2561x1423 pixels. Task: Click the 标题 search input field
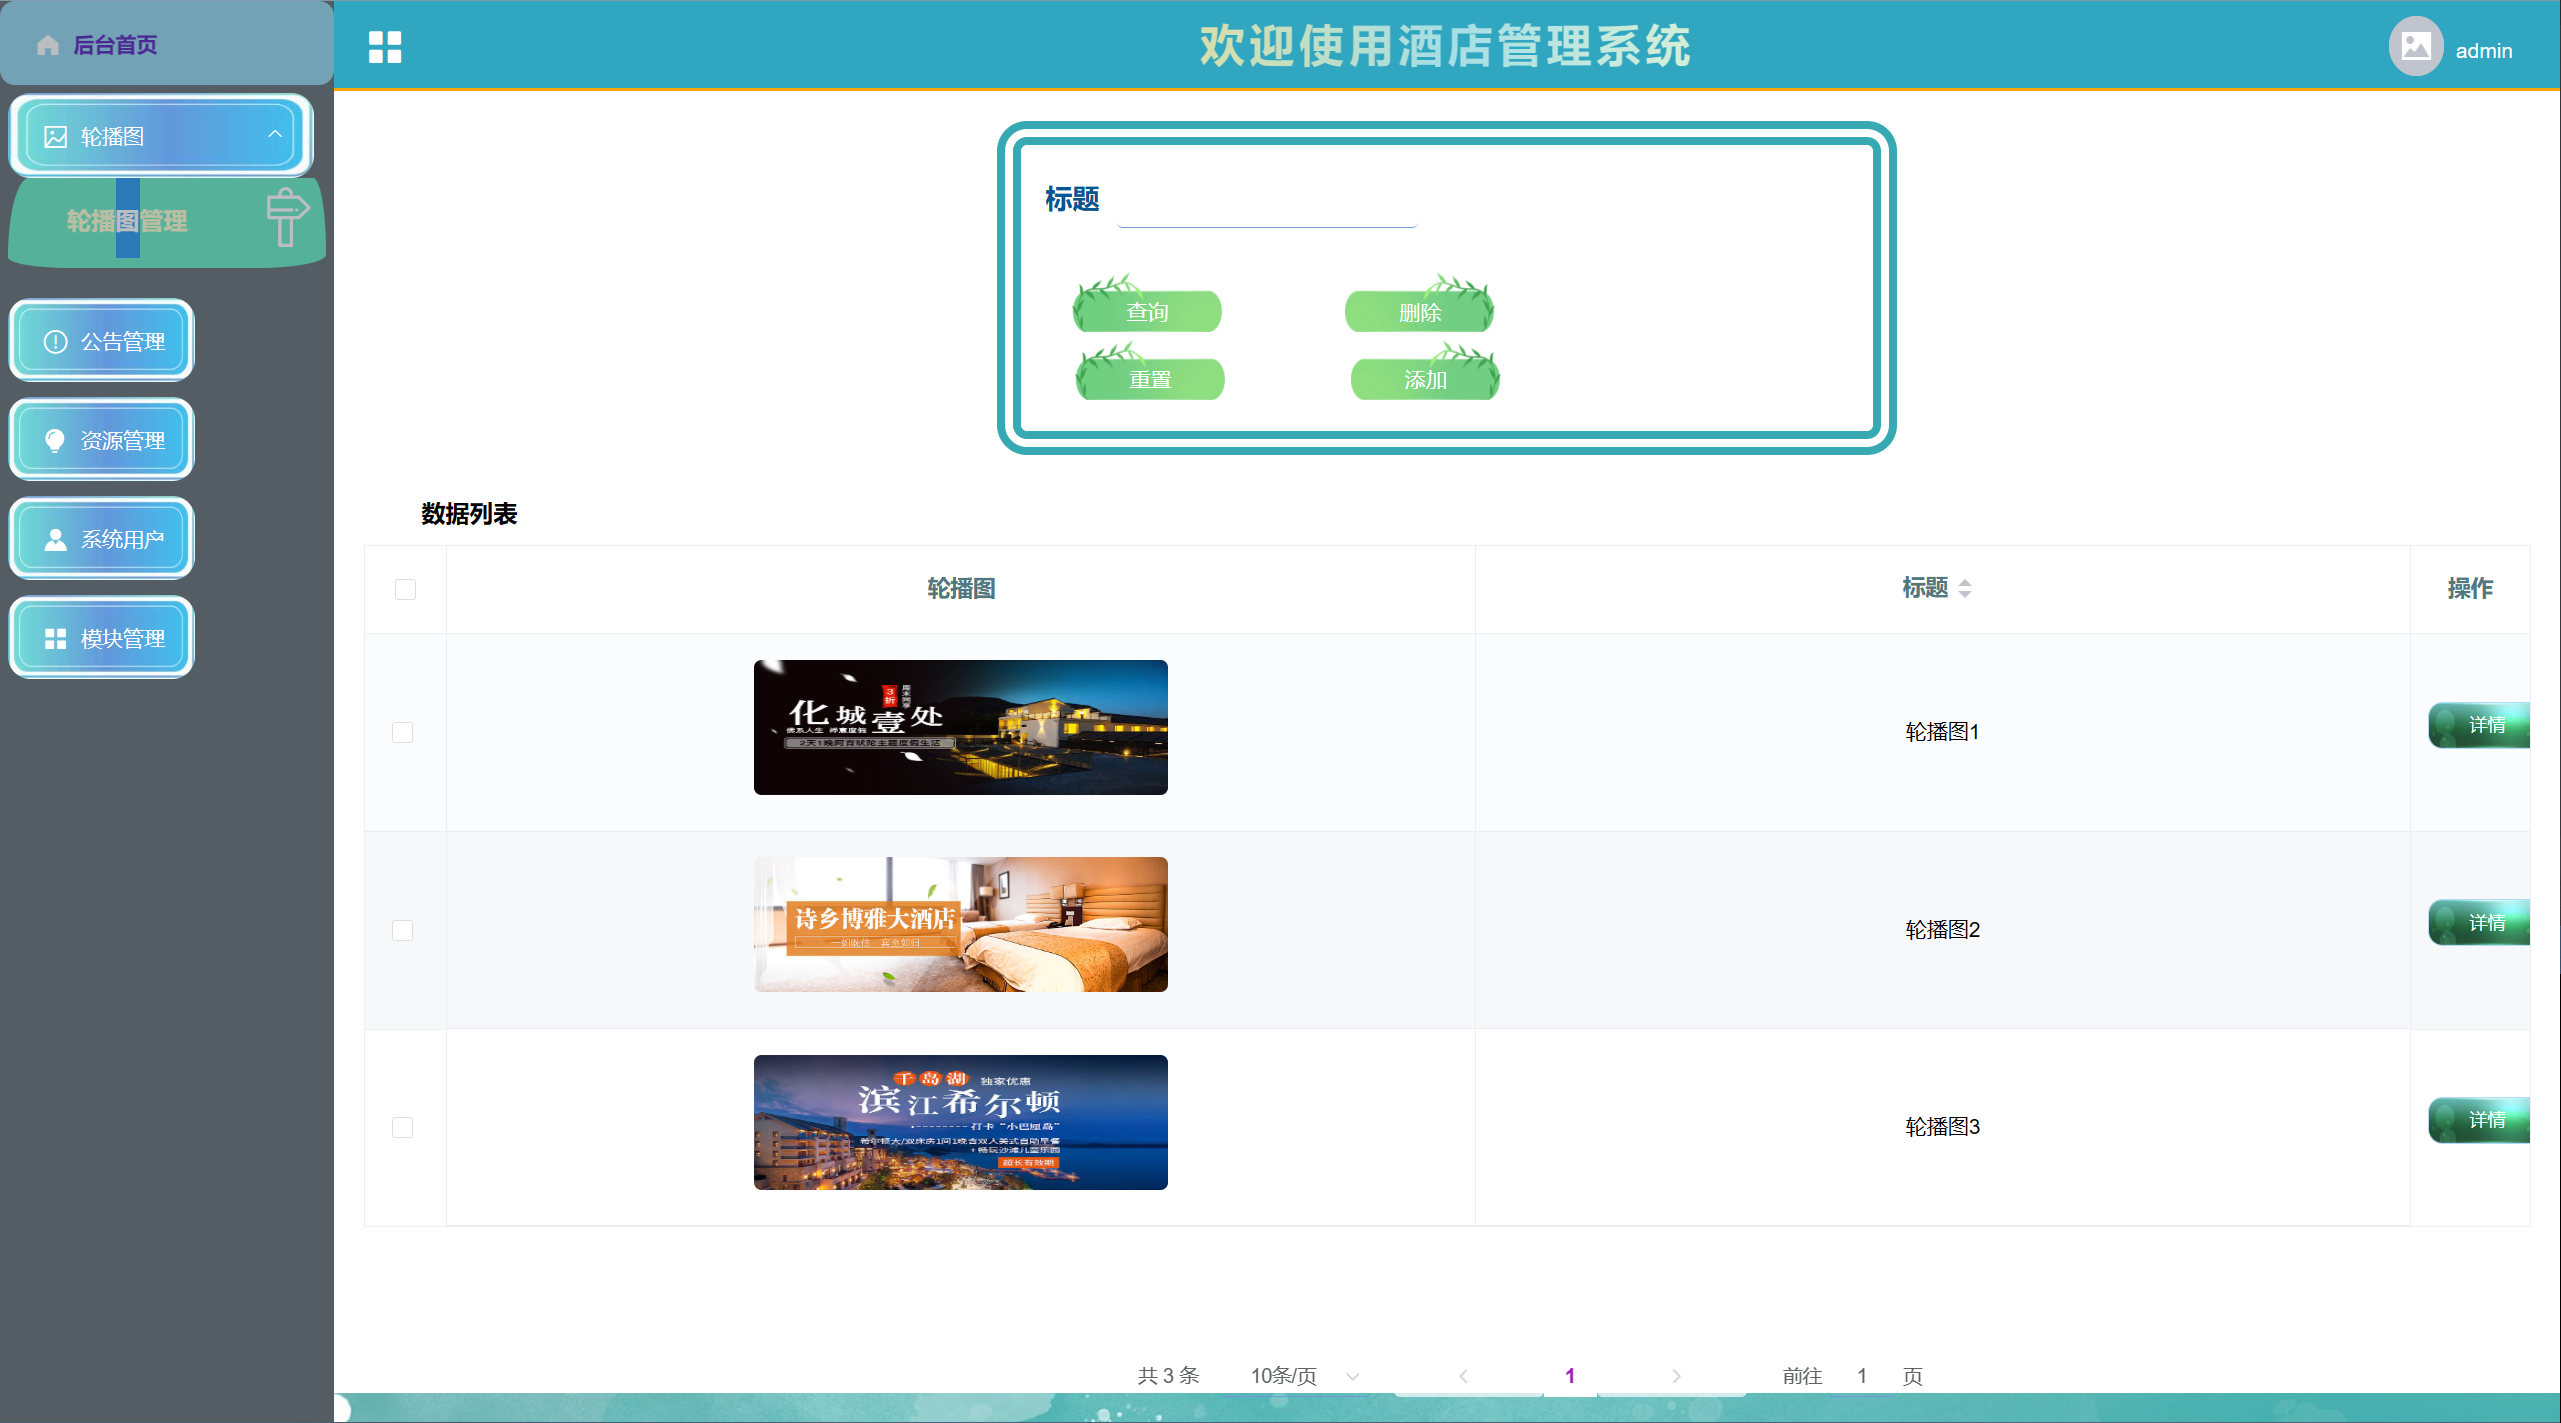coord(1266,208)
